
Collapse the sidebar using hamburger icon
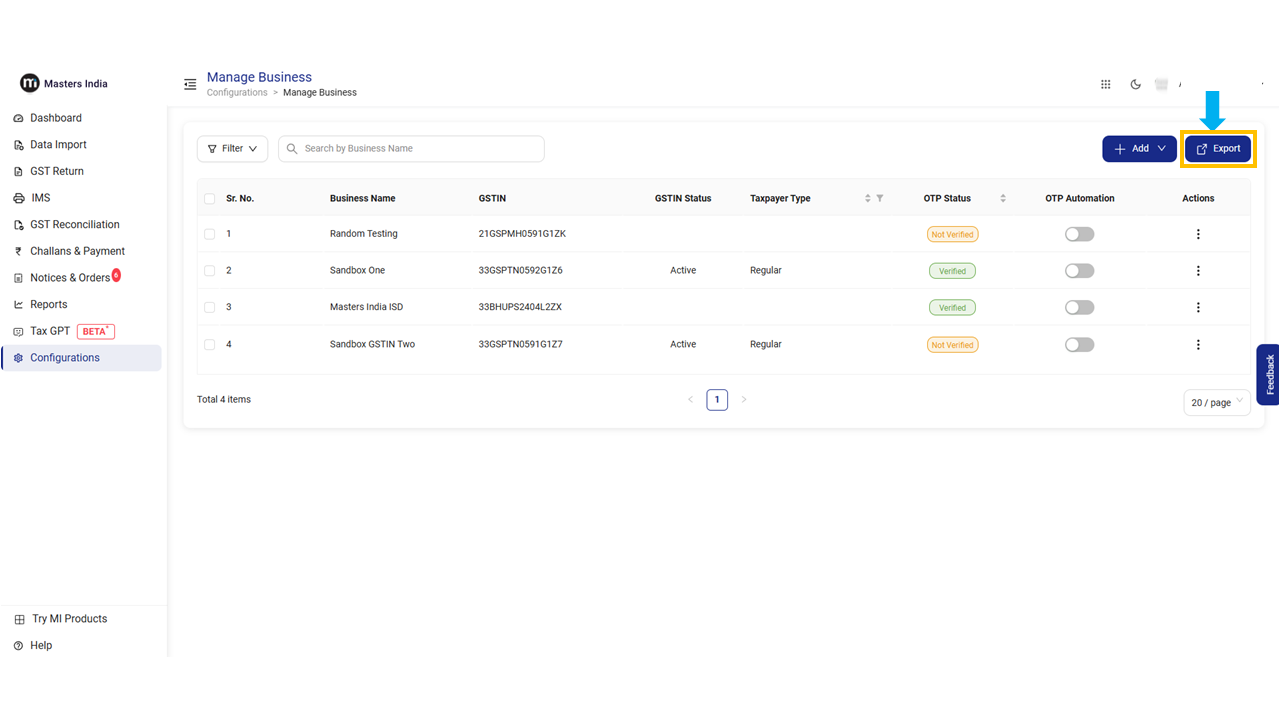[190, 85]
